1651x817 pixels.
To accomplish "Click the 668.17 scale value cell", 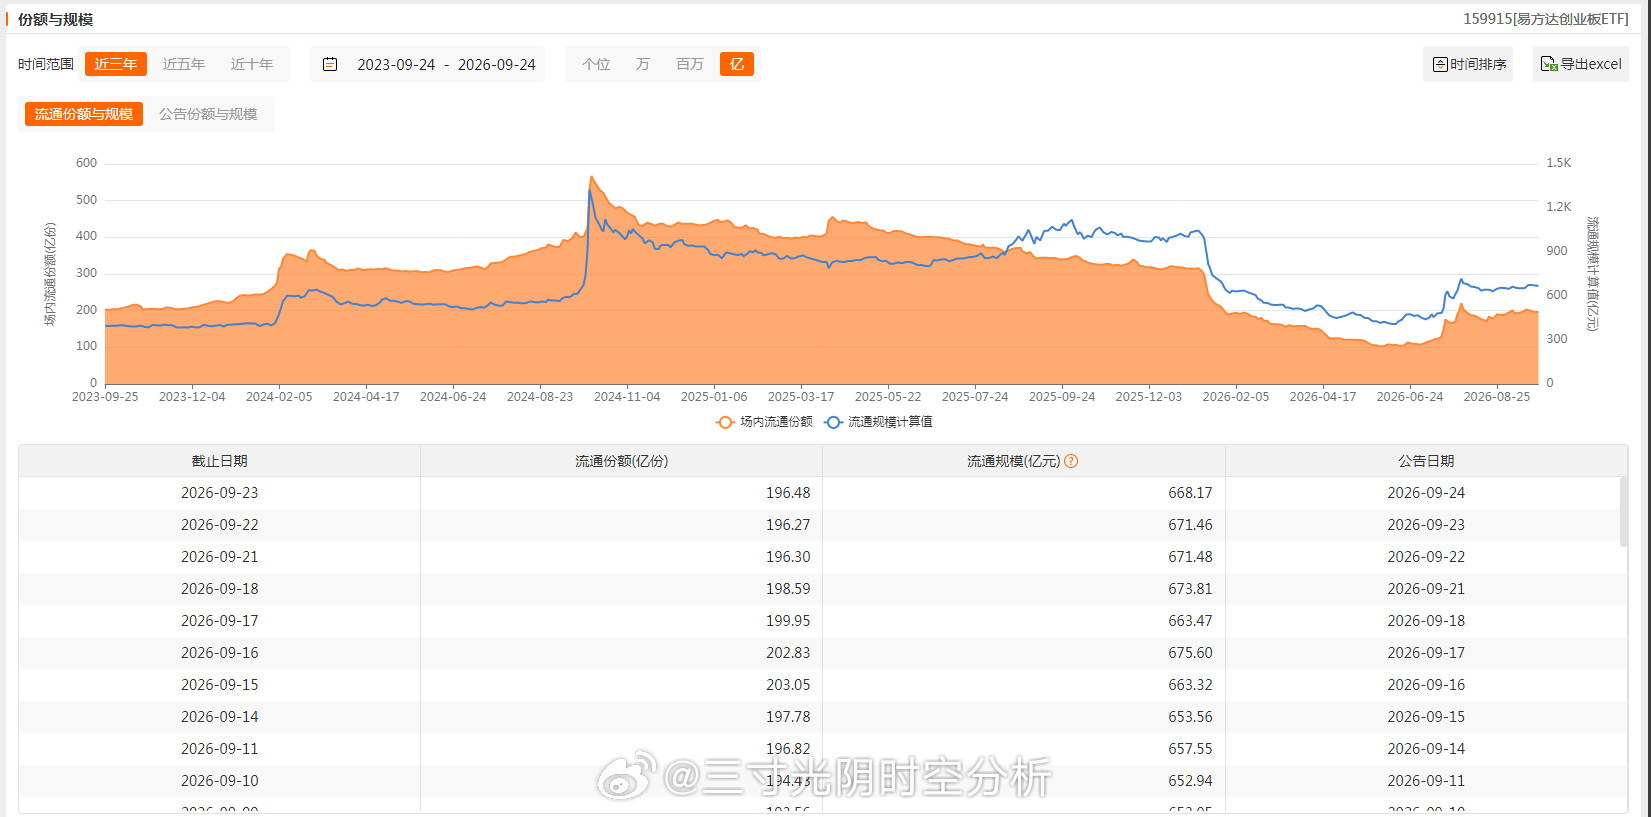I will pyautogui.click(x=1024, y=493).
